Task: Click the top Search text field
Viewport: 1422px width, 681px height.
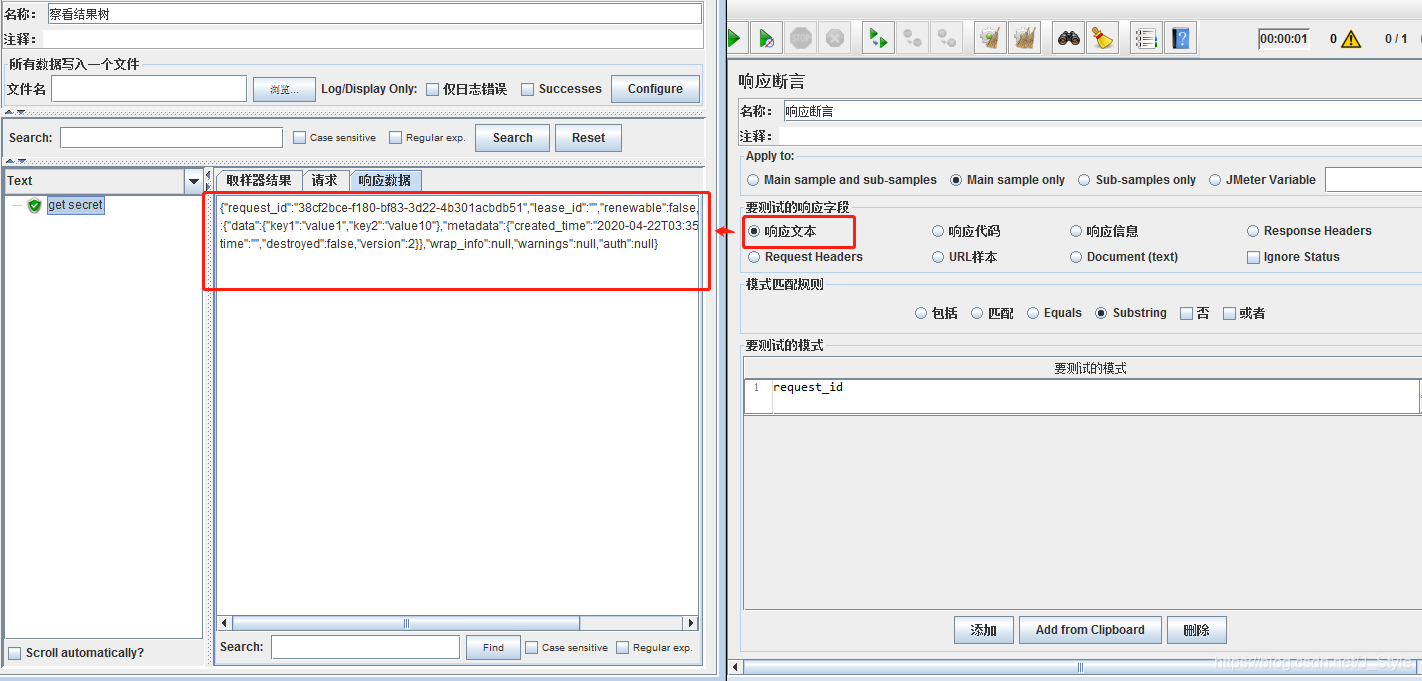Action: tap(171, 138)
